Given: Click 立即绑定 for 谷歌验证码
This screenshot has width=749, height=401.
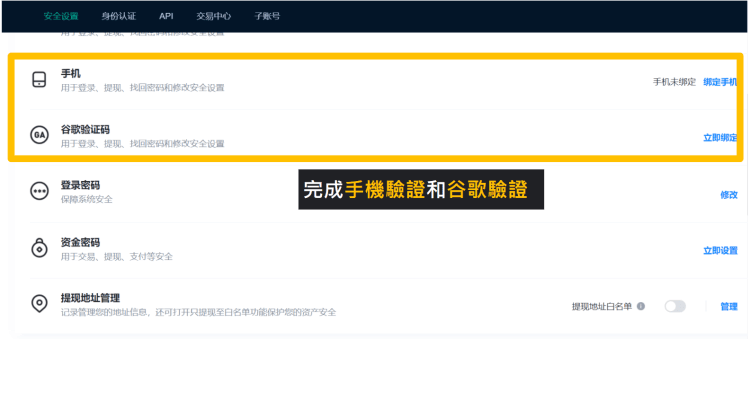Looking at the screenshot, I should 720,138.
